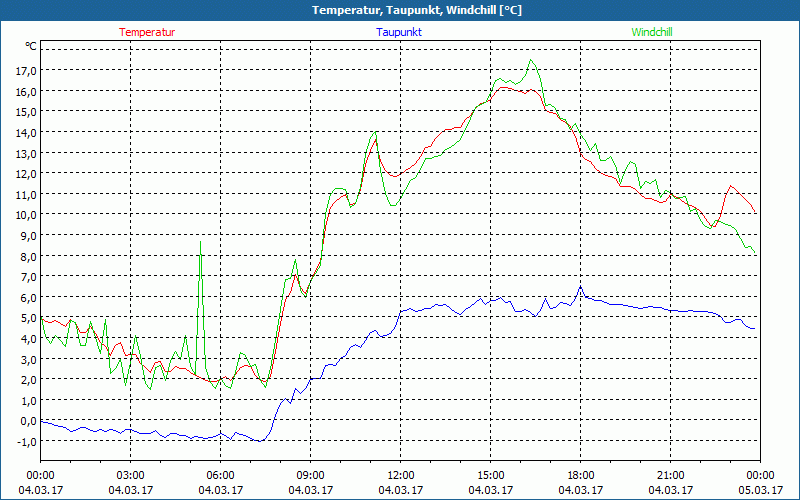Click the °C unit label on y-axis
The height and width of the screenshot is (500, 800).
point(31,46)
